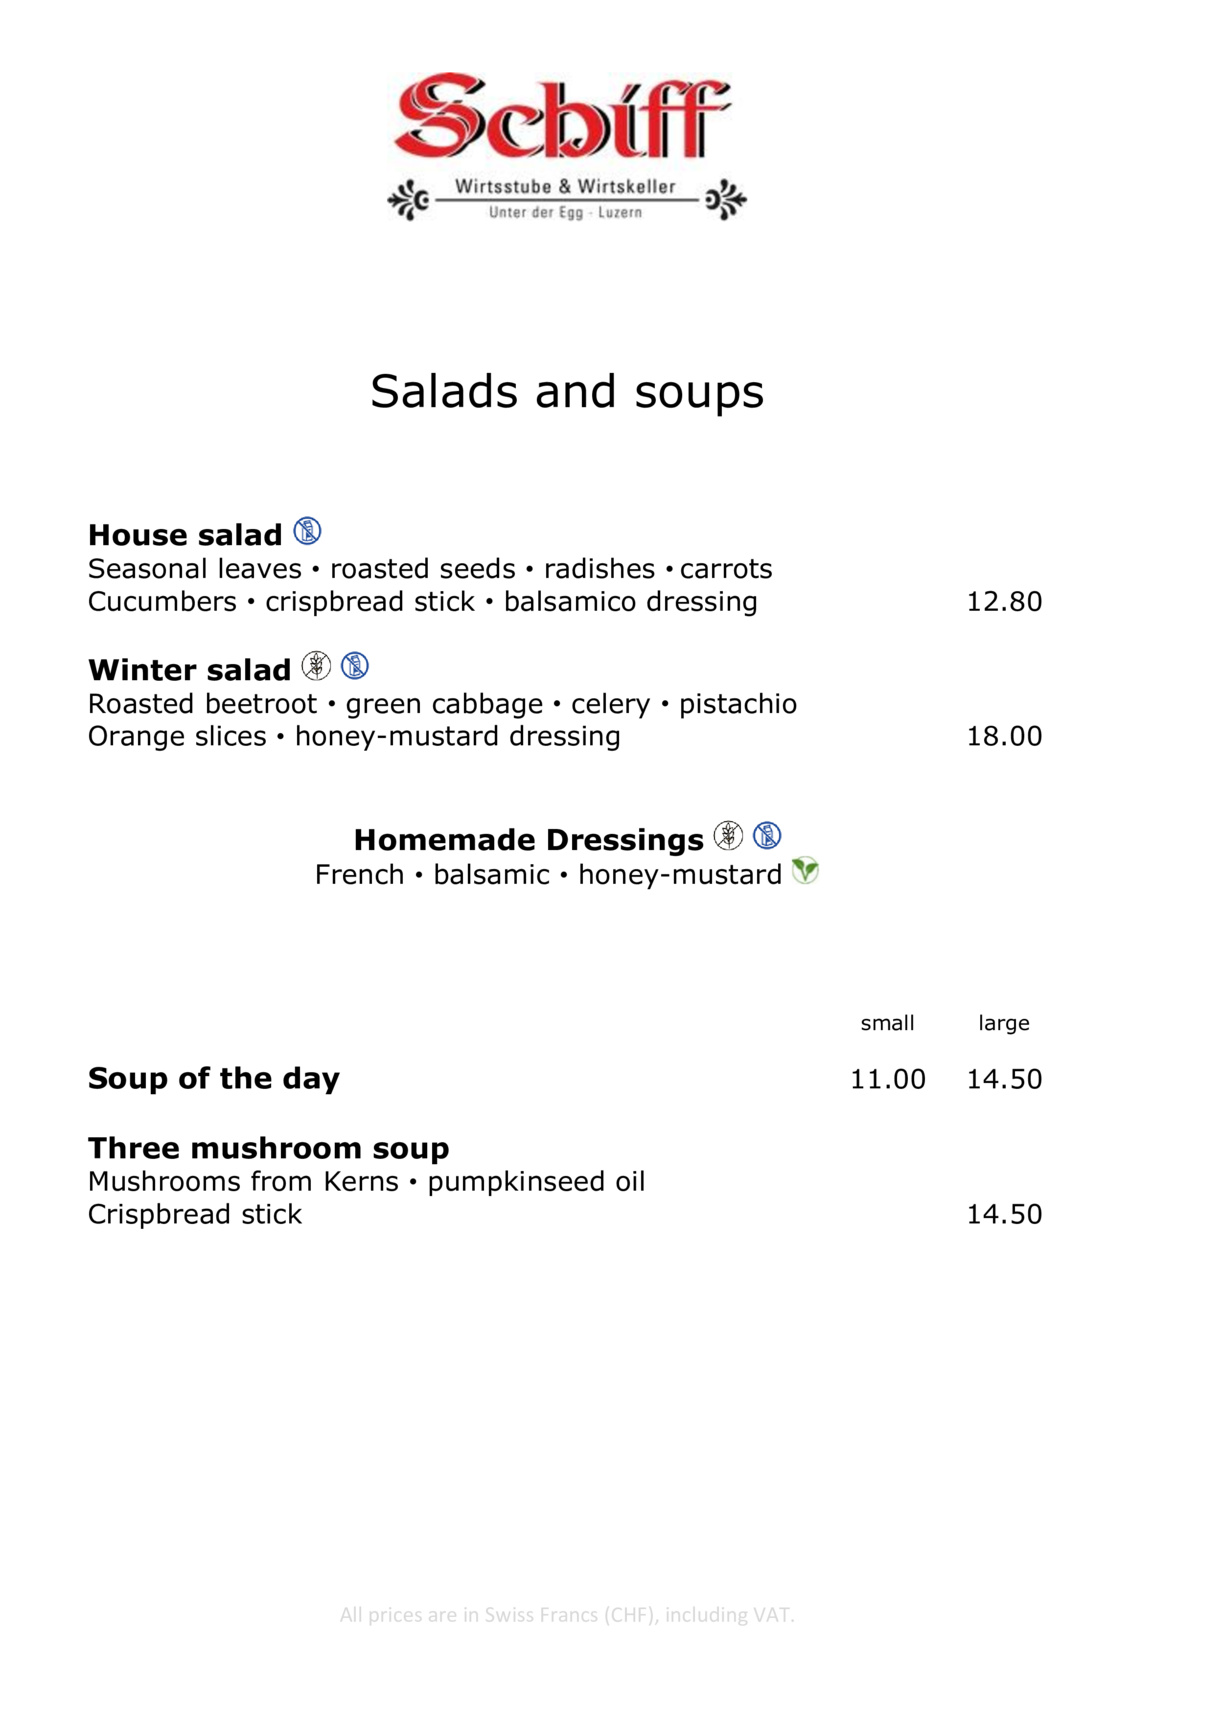Viewport: 1222px width, 1728px height.
Task: Click the red Schiff logo
Action: pos(563,116)
